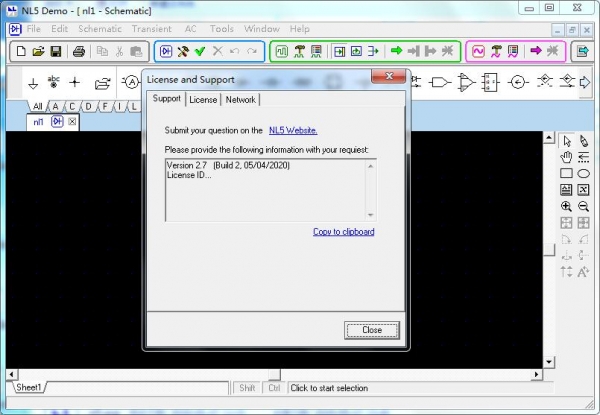Switch to the License tab
This screenshot has width=600, height=415.
(x=203, y=100)
